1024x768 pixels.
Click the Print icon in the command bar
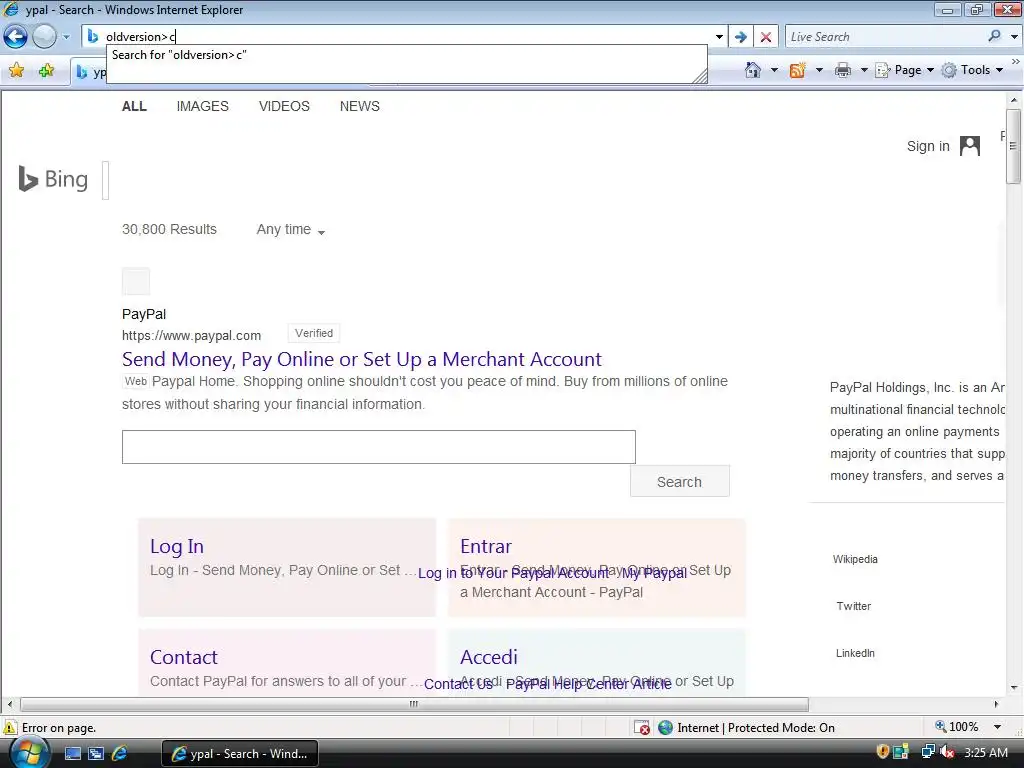(x=843, y=70)
